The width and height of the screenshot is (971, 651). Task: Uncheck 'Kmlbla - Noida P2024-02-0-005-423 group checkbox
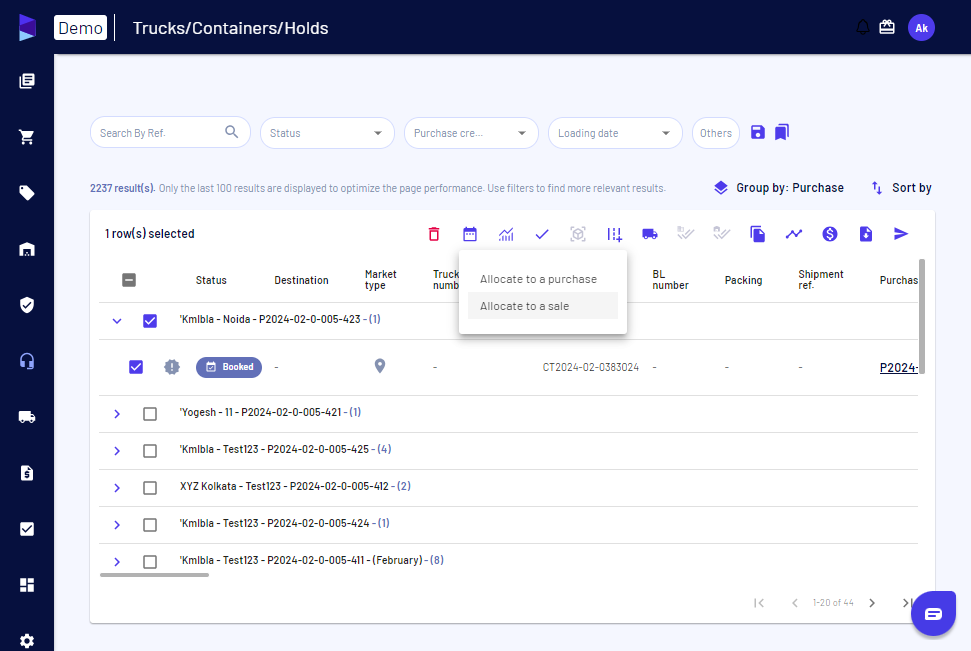(150, 321)
